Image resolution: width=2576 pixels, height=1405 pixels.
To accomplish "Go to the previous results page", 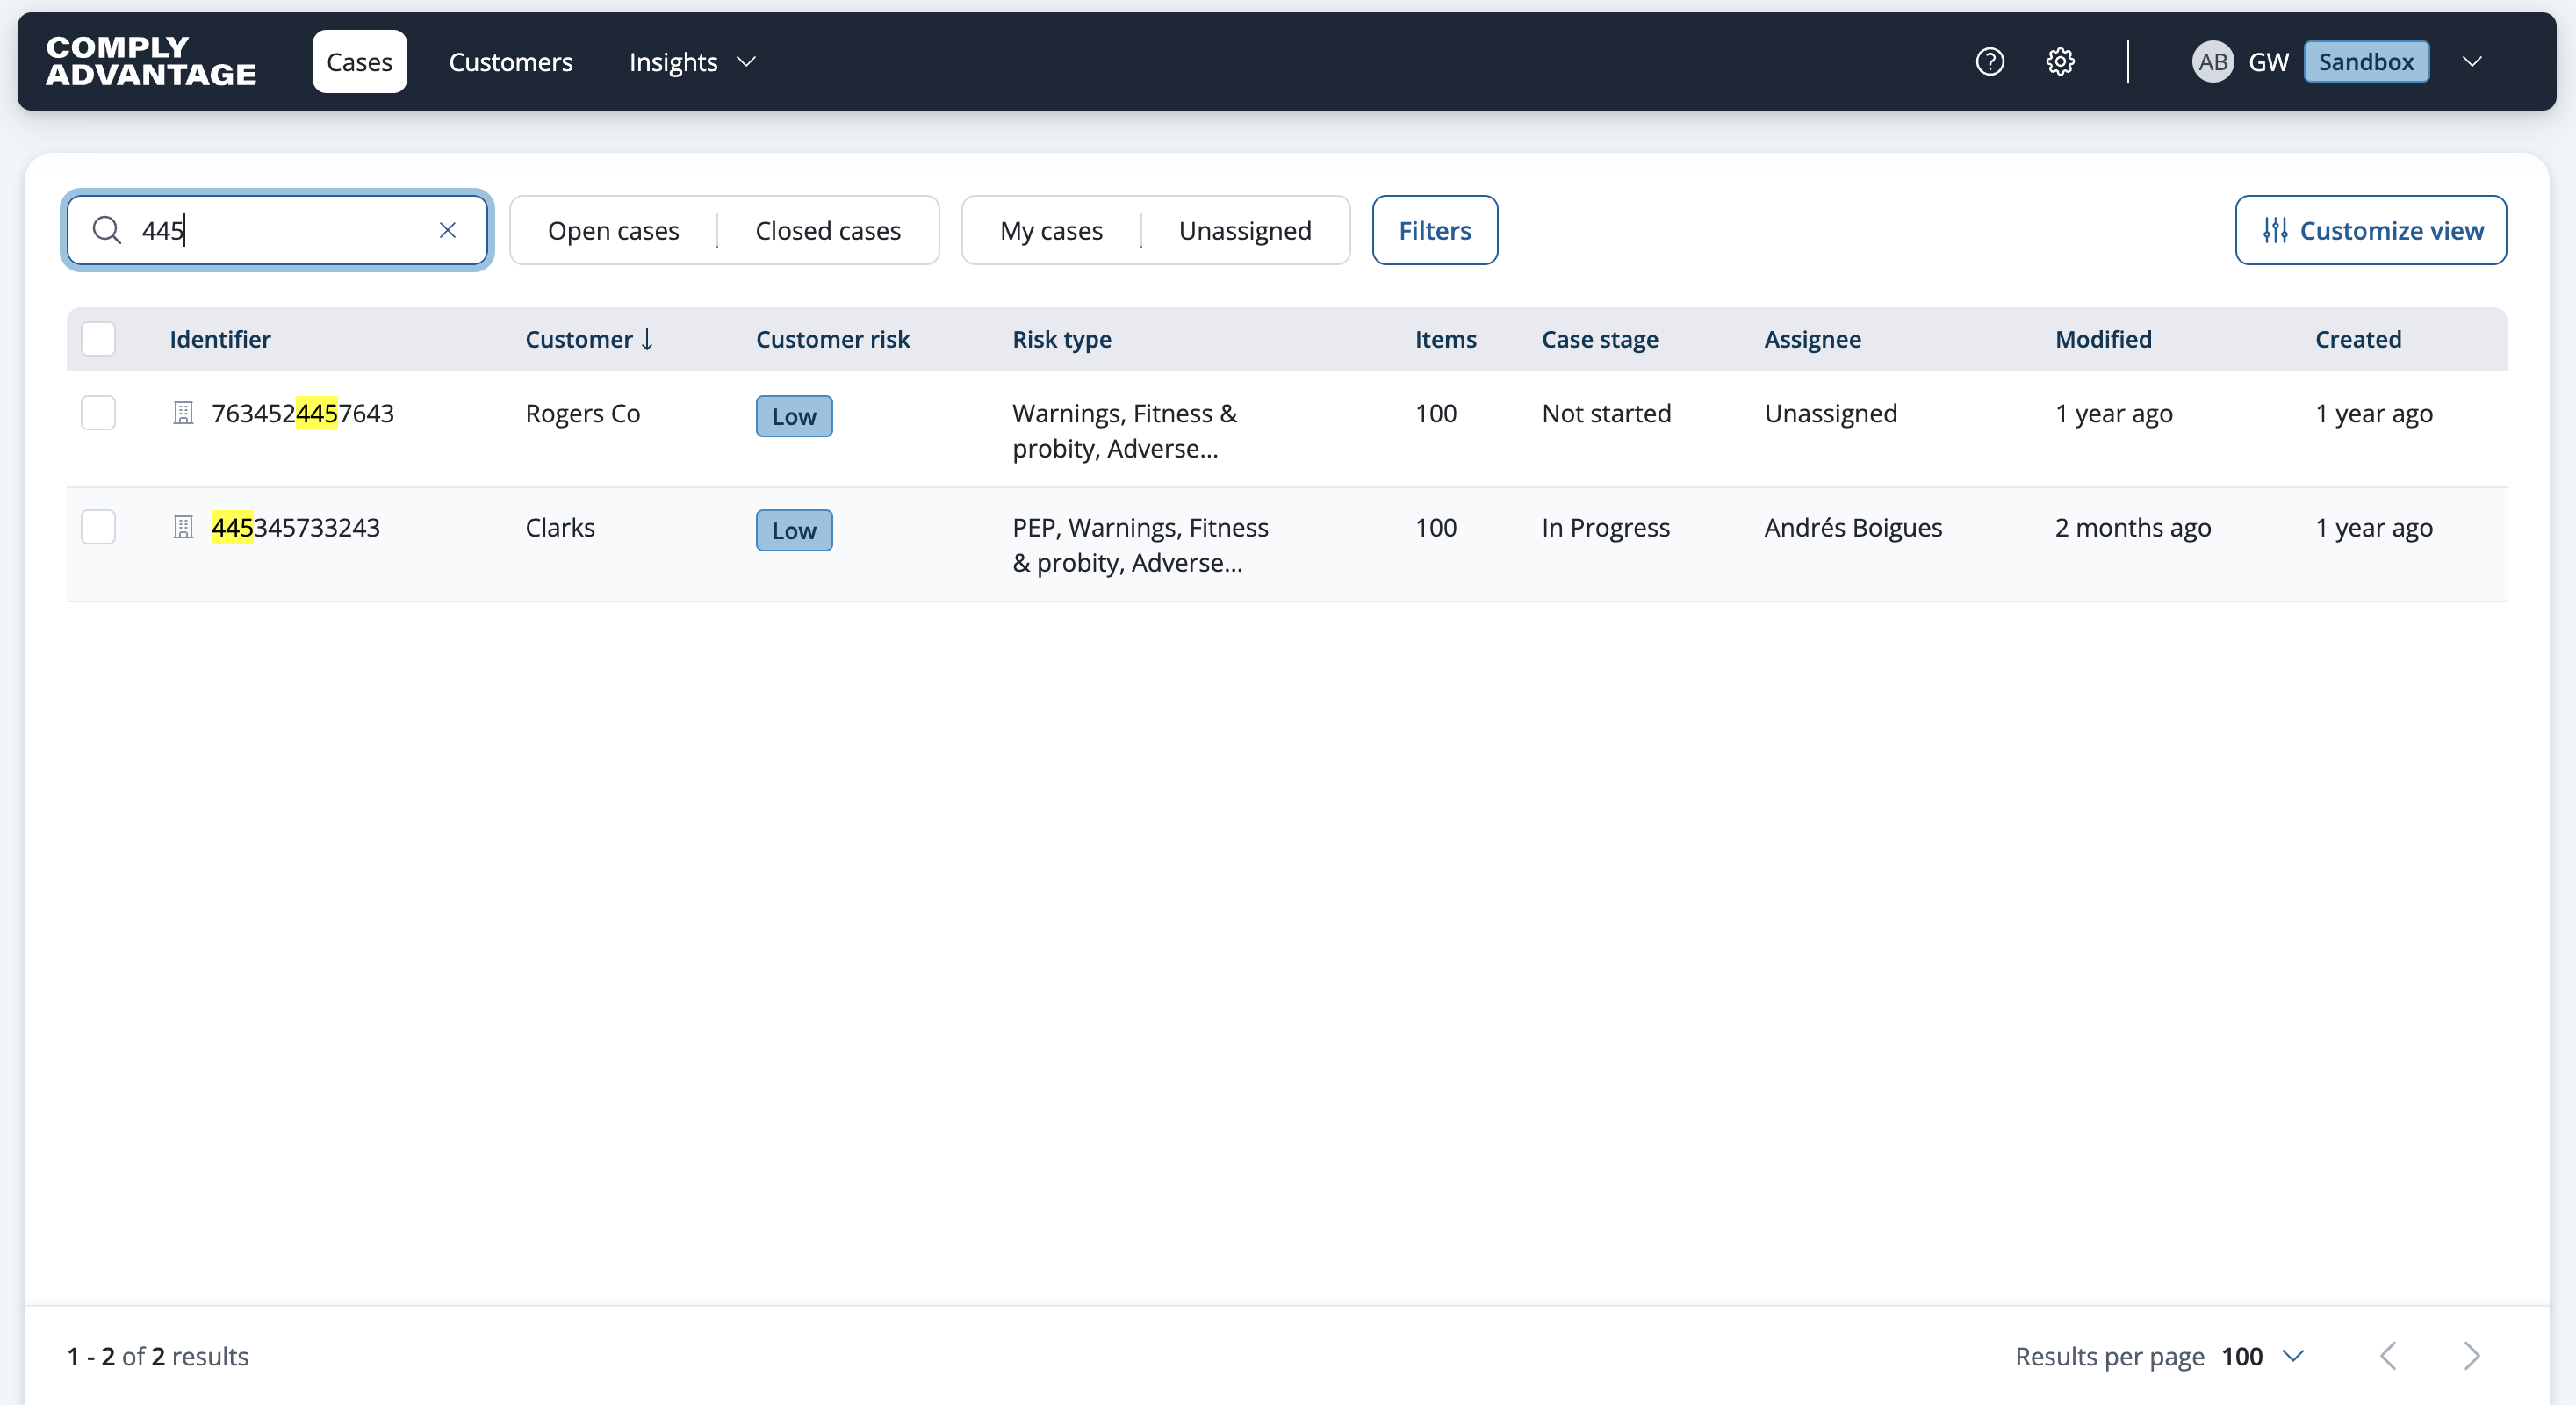I will [x=2389, y=1356].
